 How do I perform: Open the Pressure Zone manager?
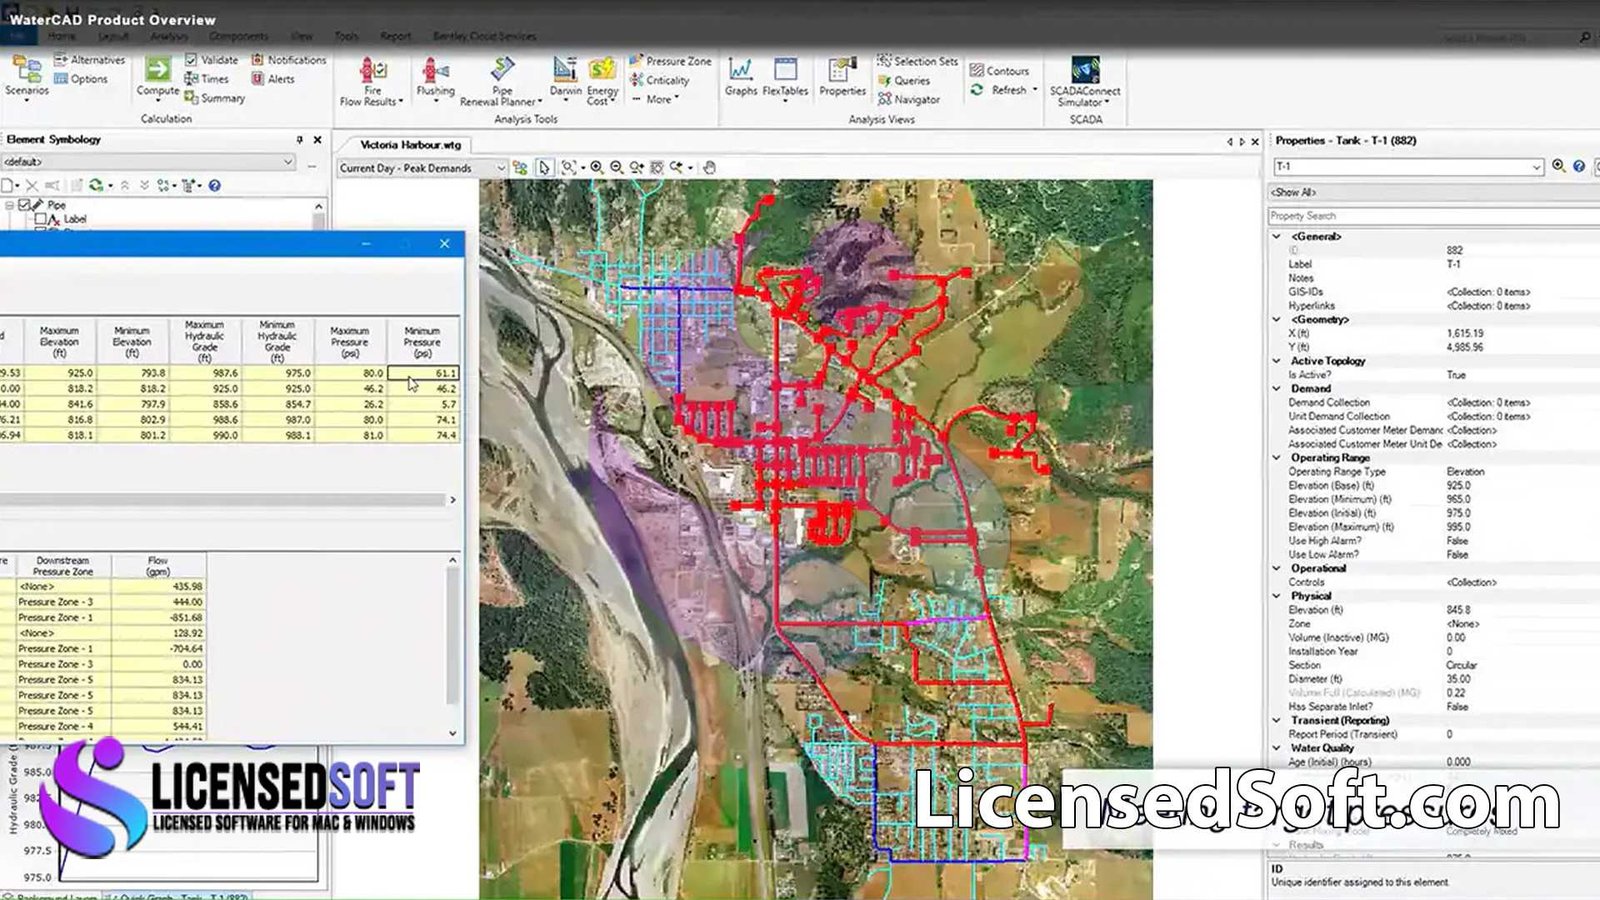670,61
